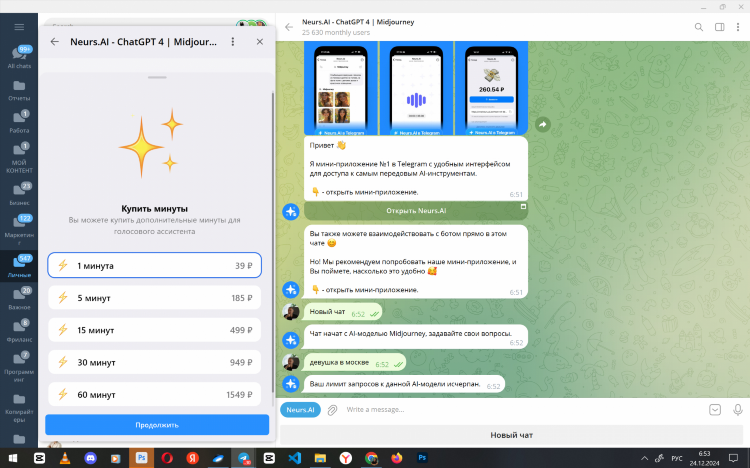
Task: Close the Neurs.AI mini app panel
Action: coord(260,42)
